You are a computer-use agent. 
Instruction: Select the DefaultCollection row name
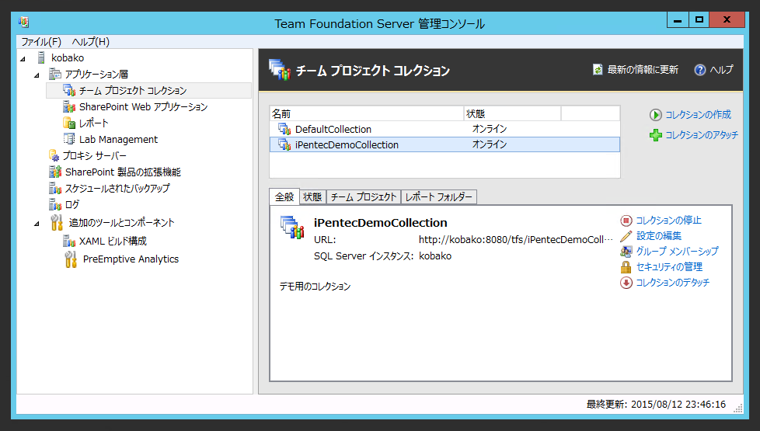(333, 129)
